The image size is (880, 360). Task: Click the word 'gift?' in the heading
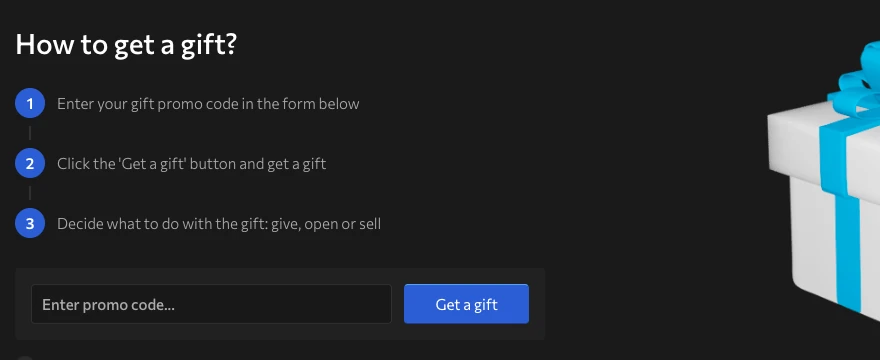[209, 45]
